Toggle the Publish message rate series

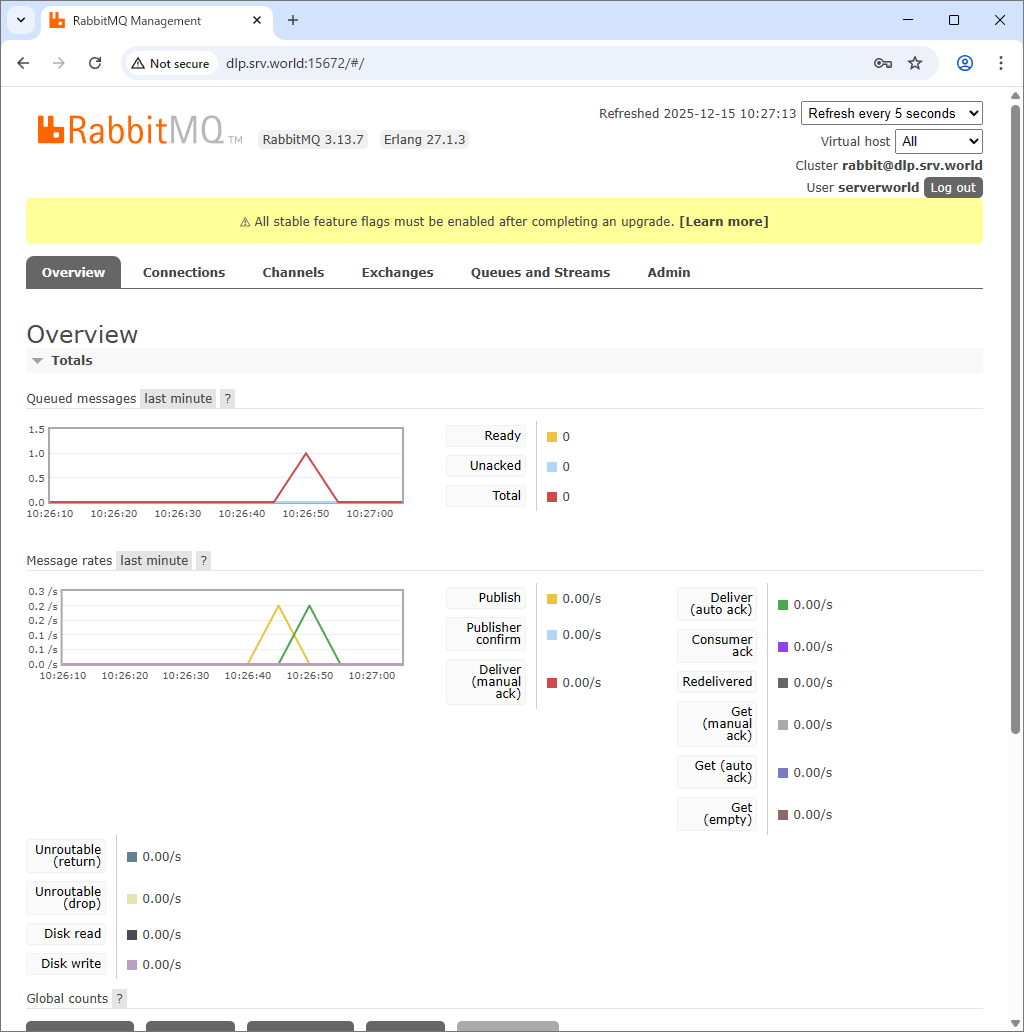(486, 597)
